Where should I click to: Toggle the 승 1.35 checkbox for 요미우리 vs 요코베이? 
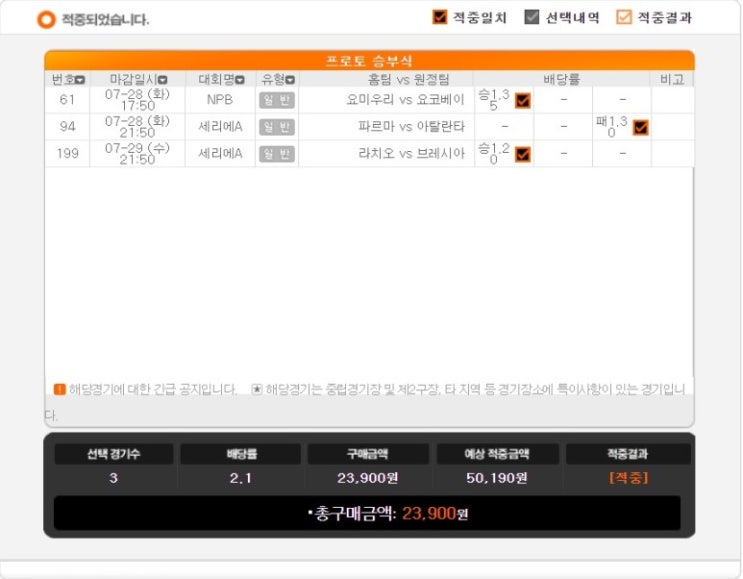[x=523, y=100]
